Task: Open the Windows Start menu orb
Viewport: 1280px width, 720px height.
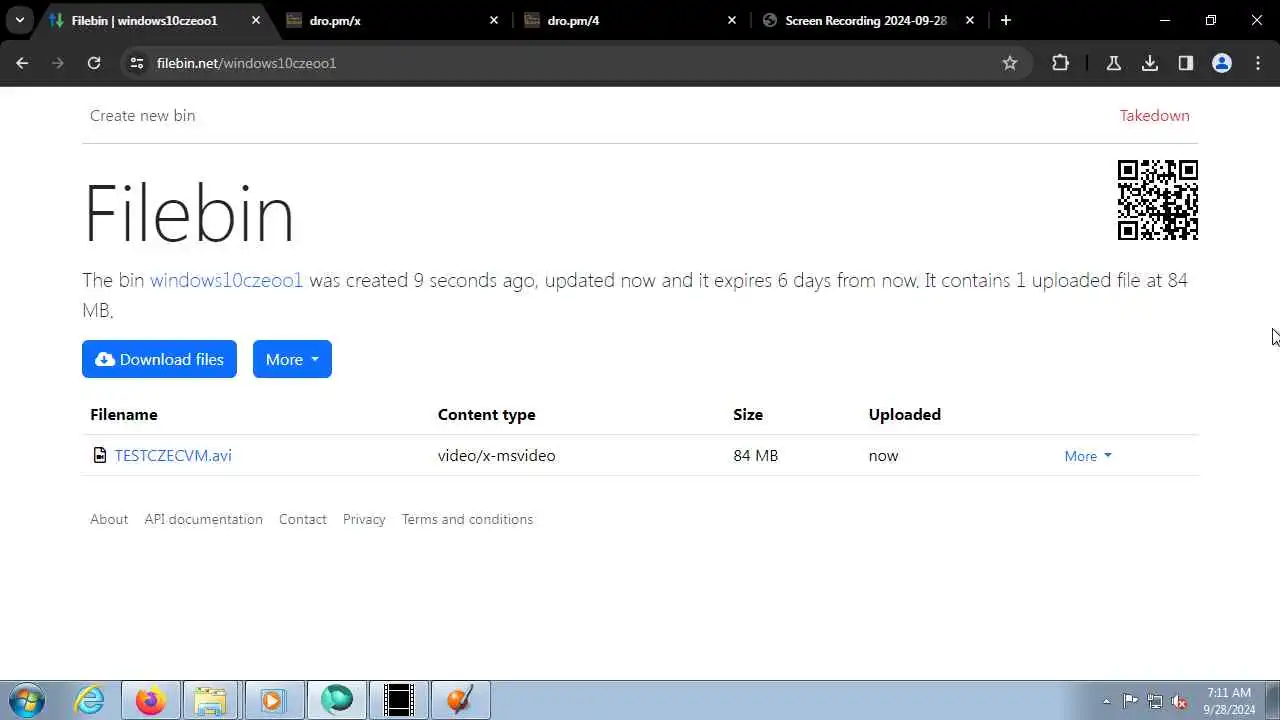Action: [x=26, y=700]
